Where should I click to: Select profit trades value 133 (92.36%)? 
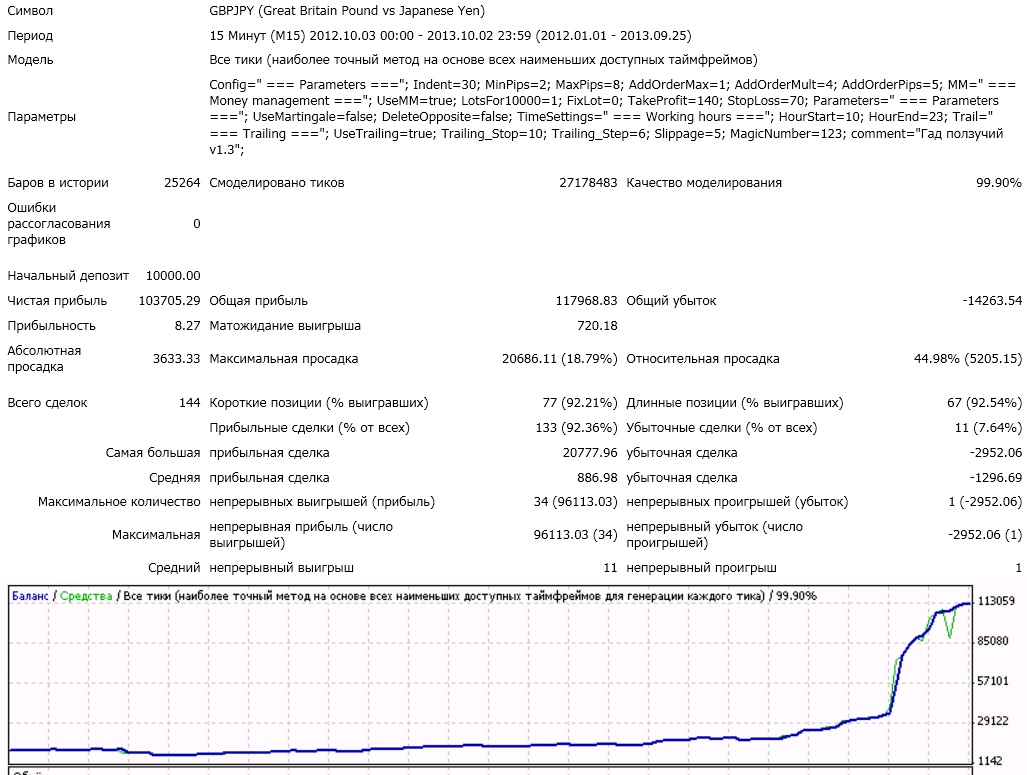576,428
